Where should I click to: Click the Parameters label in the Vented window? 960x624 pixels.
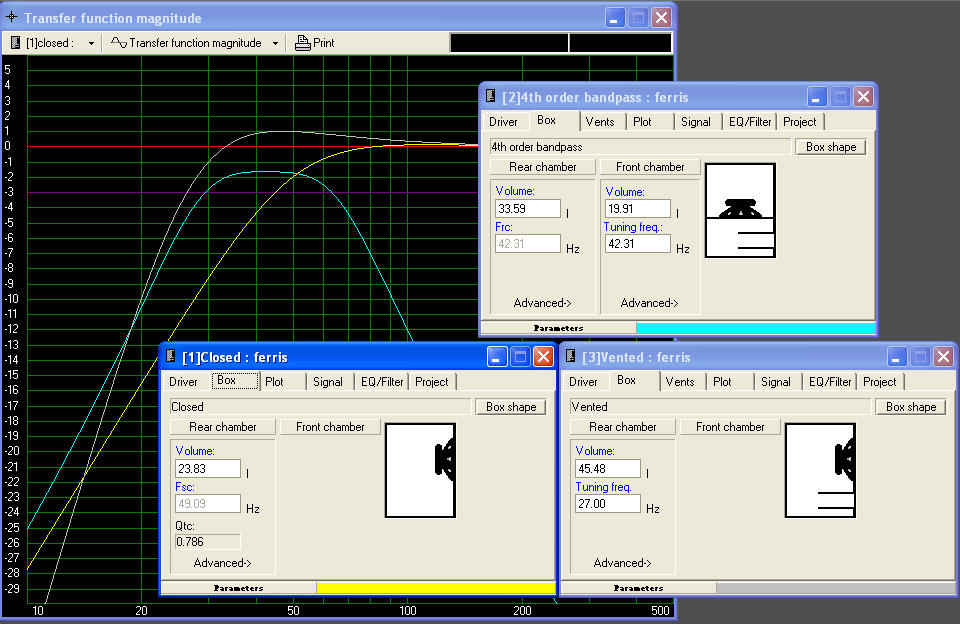tap(638, 588)
